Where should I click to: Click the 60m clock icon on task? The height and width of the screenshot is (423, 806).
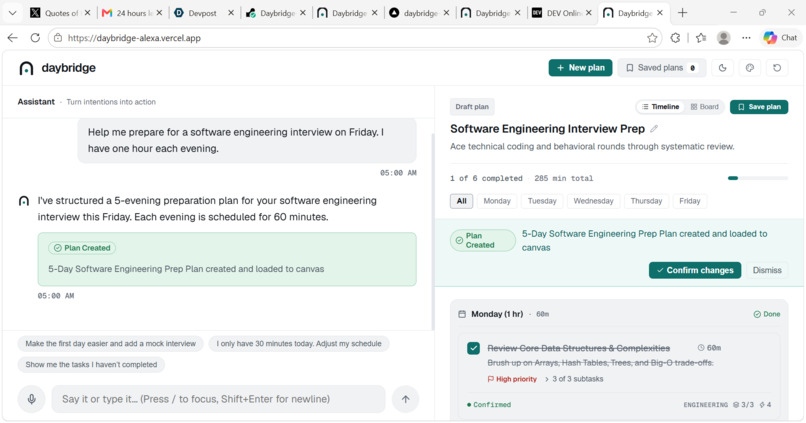tap(700, 348)
